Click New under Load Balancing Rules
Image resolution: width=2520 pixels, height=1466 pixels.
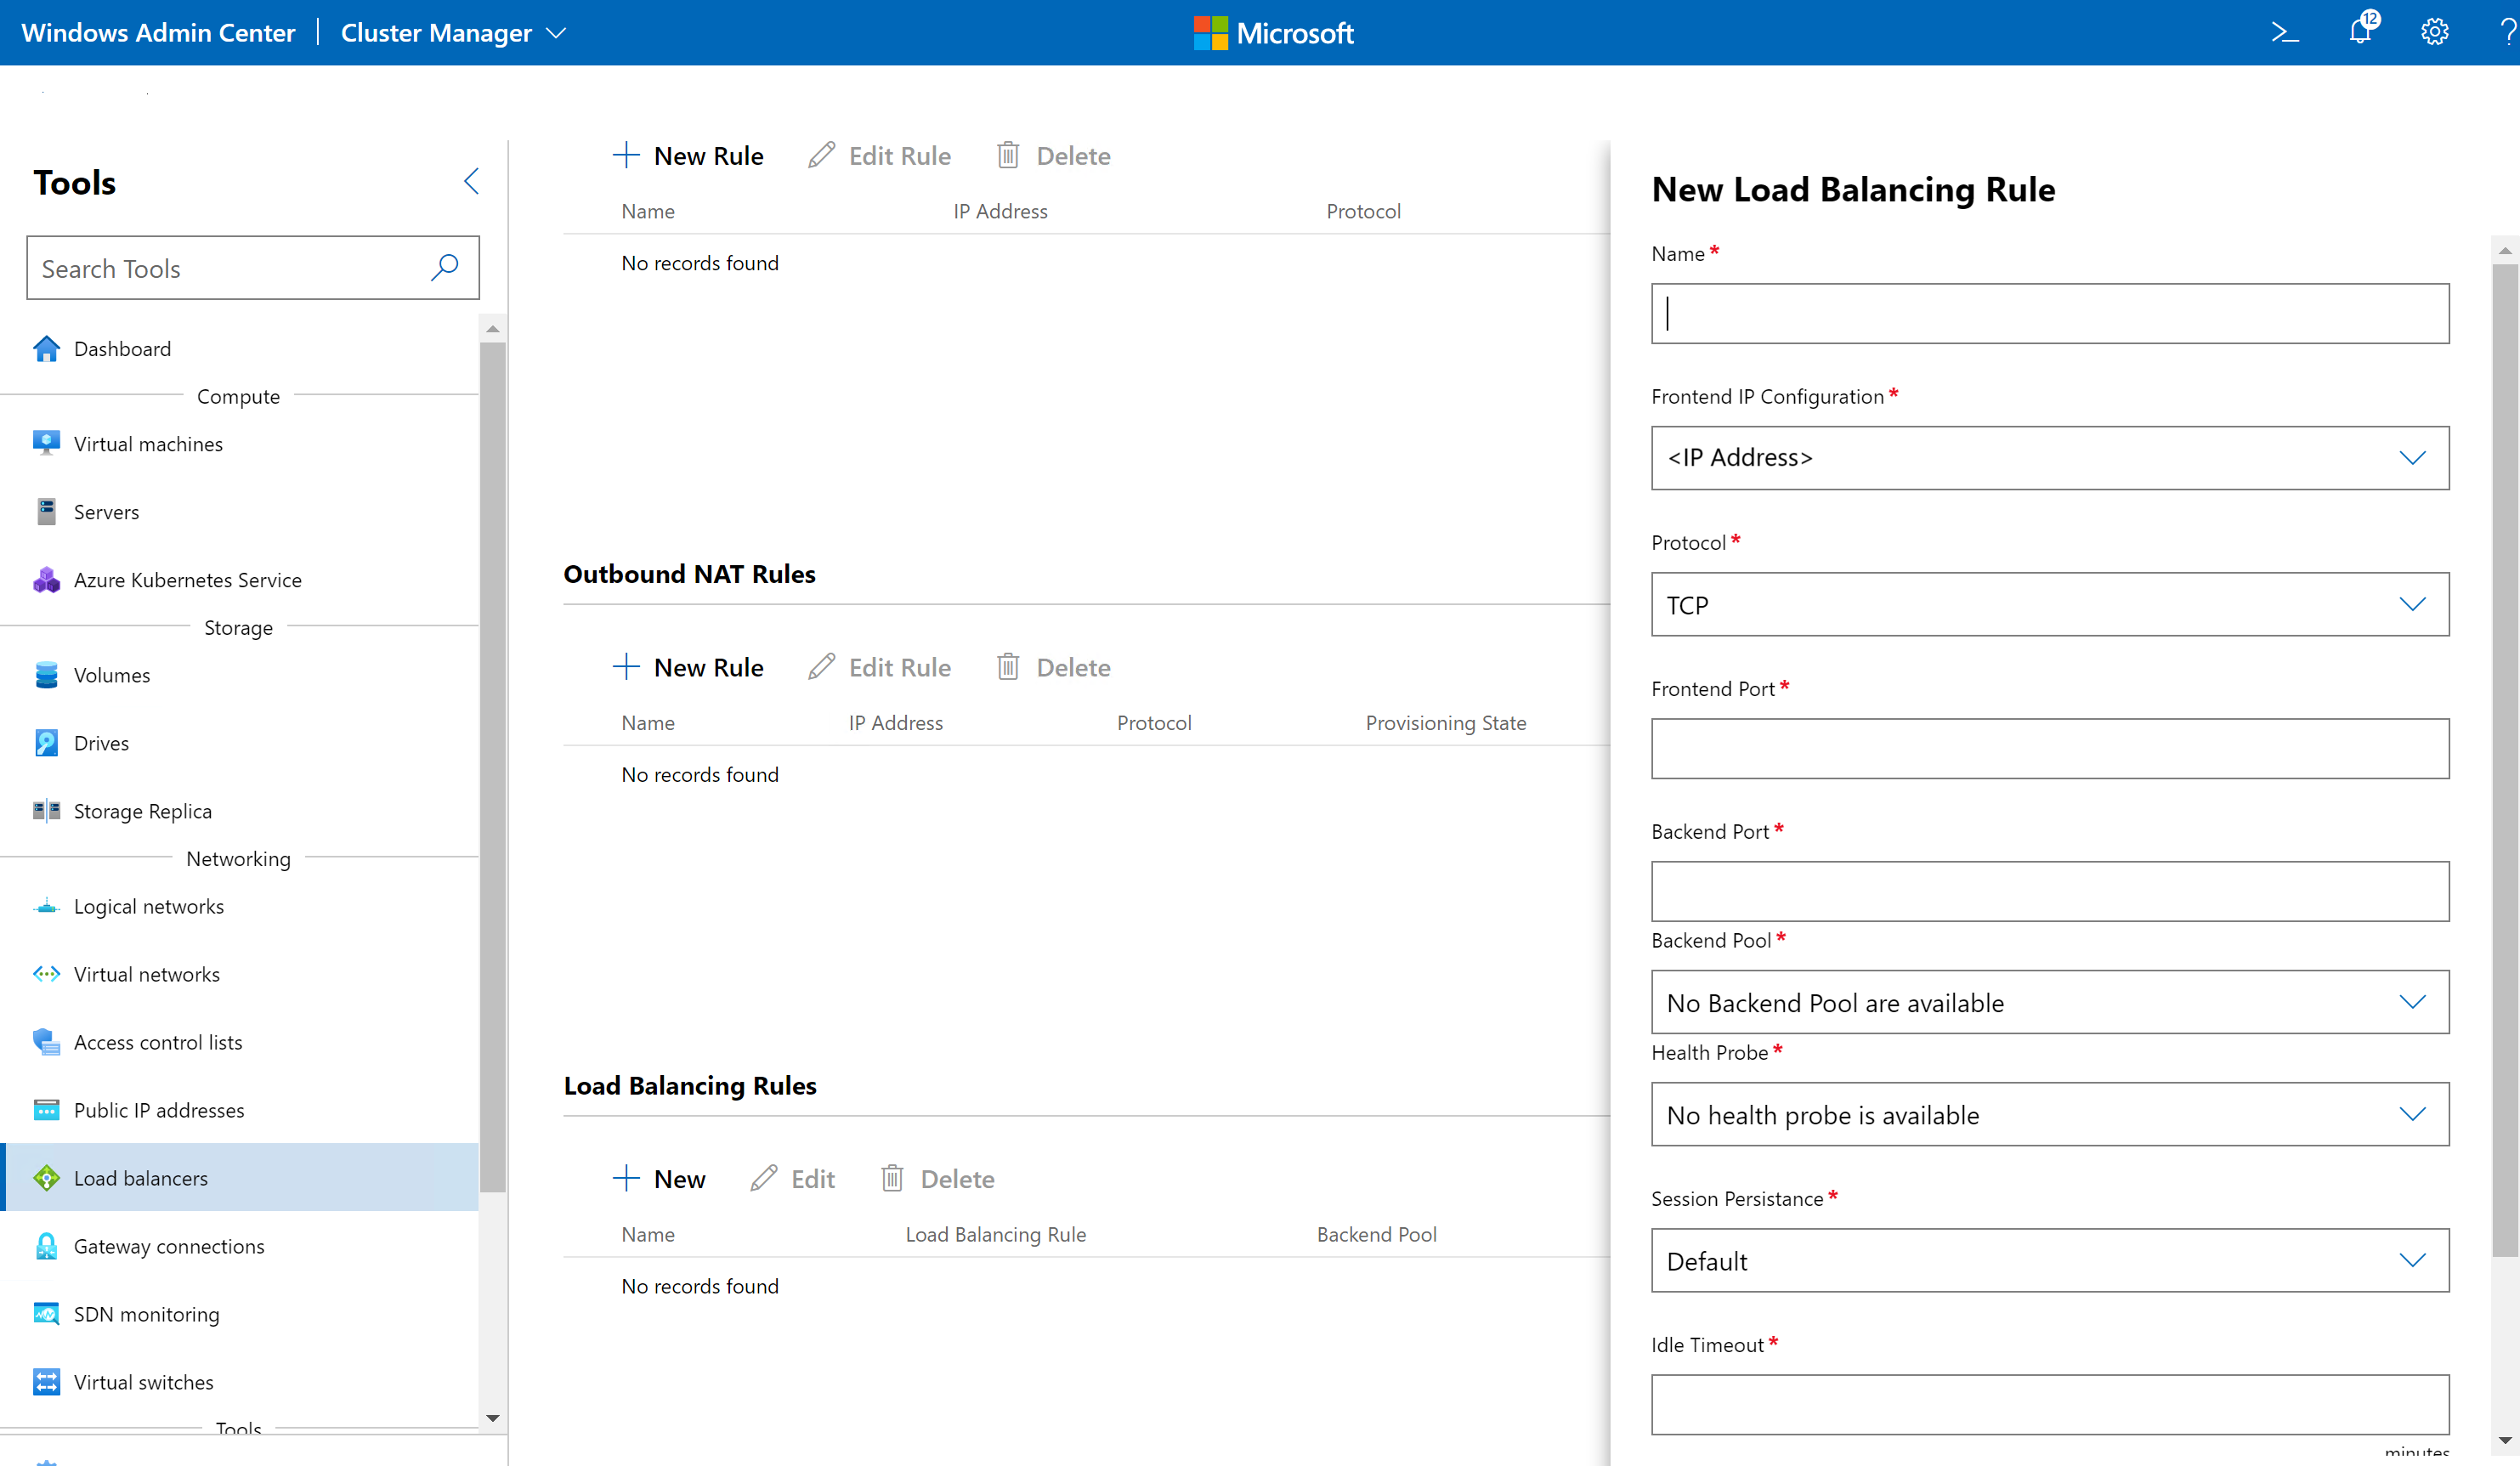[x=659, y=1179]
